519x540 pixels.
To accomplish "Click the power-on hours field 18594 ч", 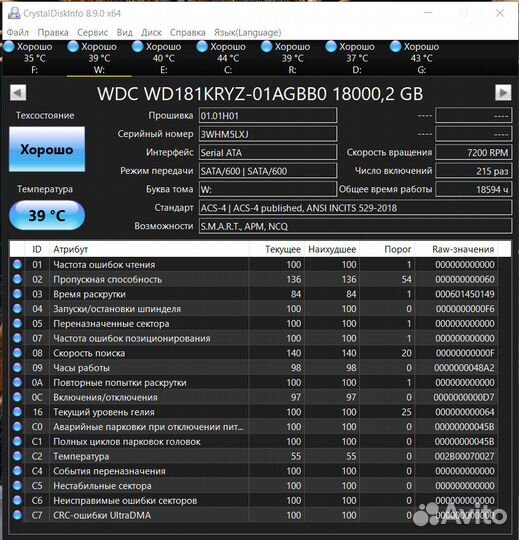I will tap(474, 189).
